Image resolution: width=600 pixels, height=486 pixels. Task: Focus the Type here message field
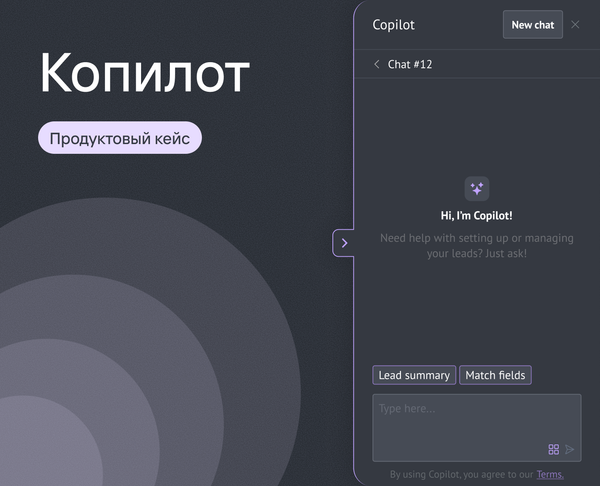477,427
